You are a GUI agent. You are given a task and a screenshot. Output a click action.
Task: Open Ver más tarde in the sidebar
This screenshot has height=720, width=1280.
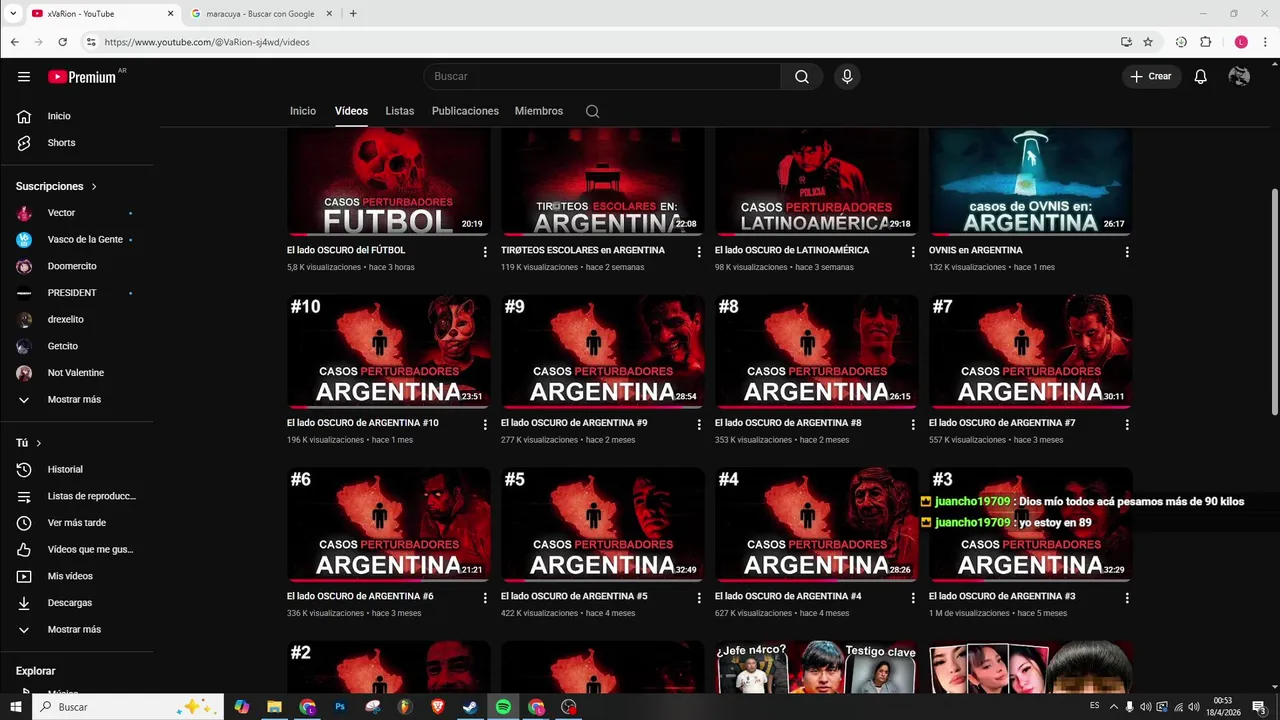coord(77,523)
